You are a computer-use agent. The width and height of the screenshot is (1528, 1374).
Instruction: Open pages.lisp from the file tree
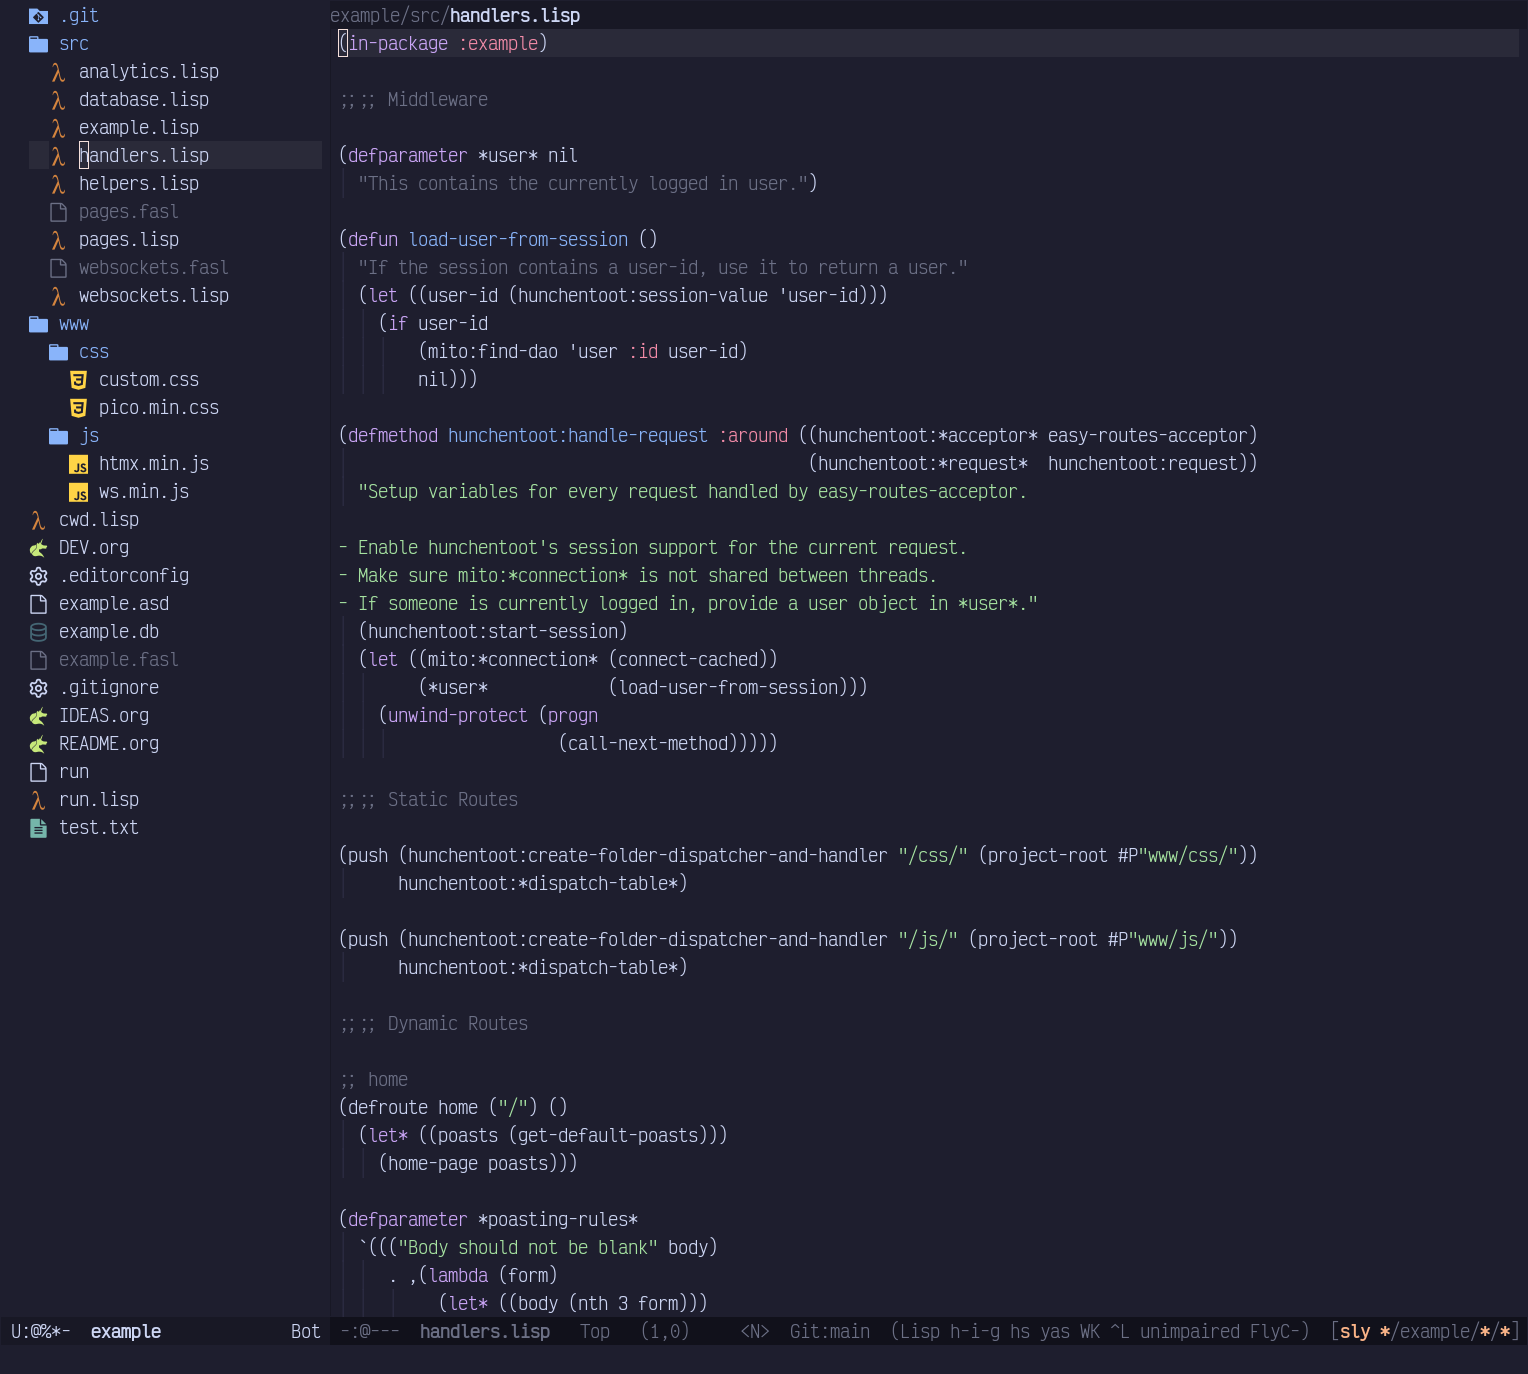coord(129,240)
